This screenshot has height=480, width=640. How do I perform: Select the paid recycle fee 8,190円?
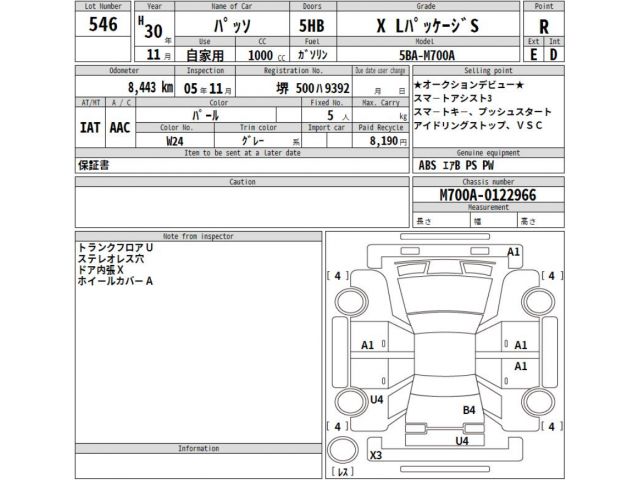[388, 141]
